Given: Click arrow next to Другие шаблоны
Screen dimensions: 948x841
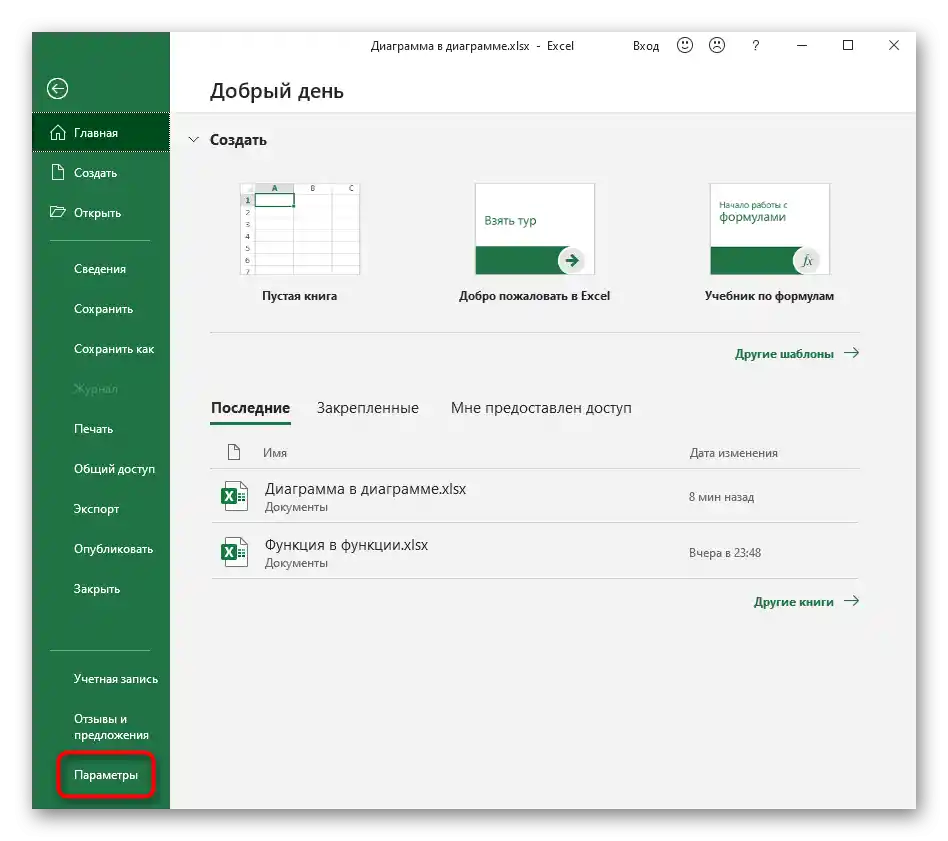Looking at the screenshot, I should (x=851, y=353).
